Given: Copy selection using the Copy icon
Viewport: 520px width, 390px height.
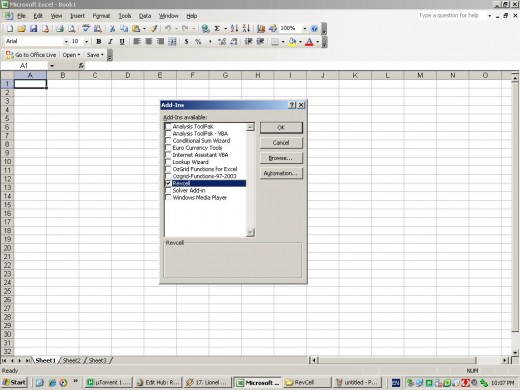Looking at the screenshot, I should [x=124, y=29].
